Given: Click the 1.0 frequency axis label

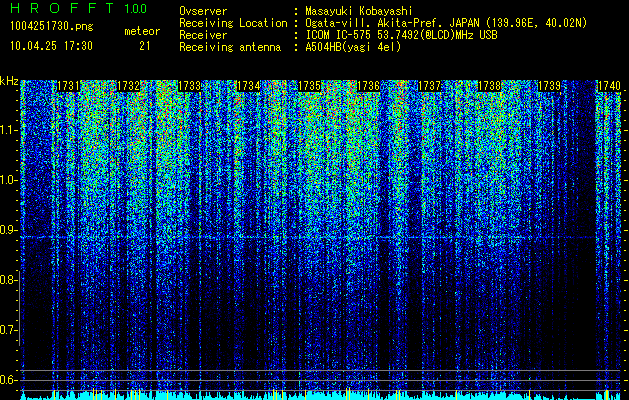Looking at the screenshot, I should click(8, 180).
